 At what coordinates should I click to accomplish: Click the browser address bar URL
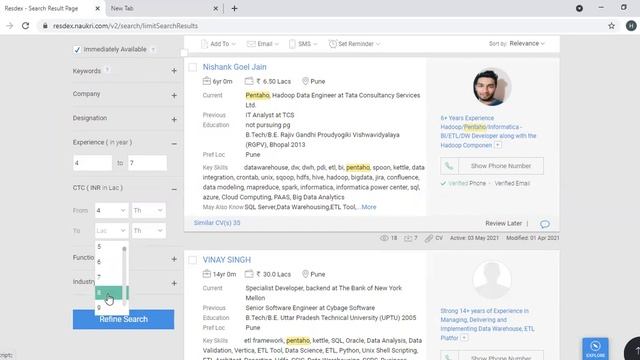click(x=125, y=26)
